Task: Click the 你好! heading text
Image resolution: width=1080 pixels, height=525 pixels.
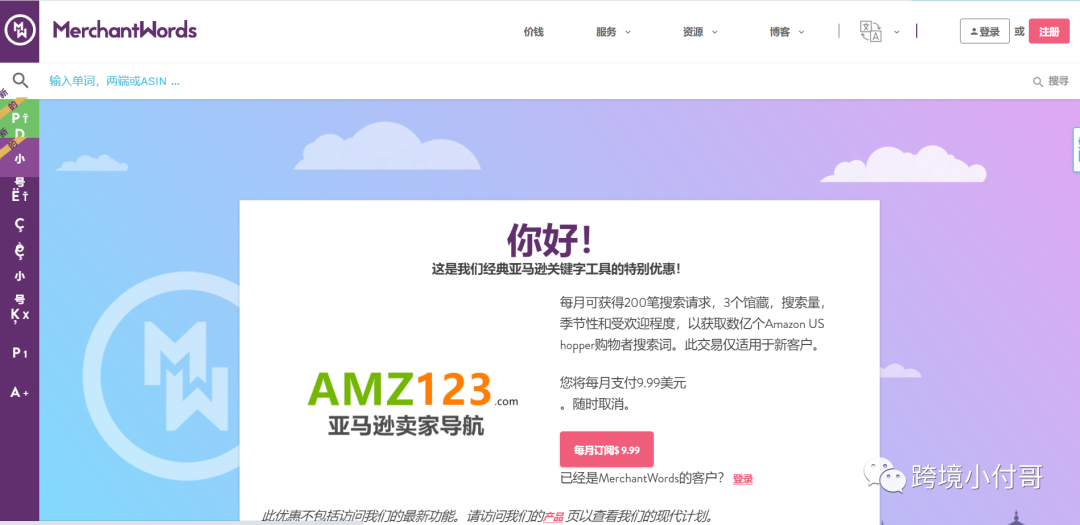Action: [x=549, y=240]
